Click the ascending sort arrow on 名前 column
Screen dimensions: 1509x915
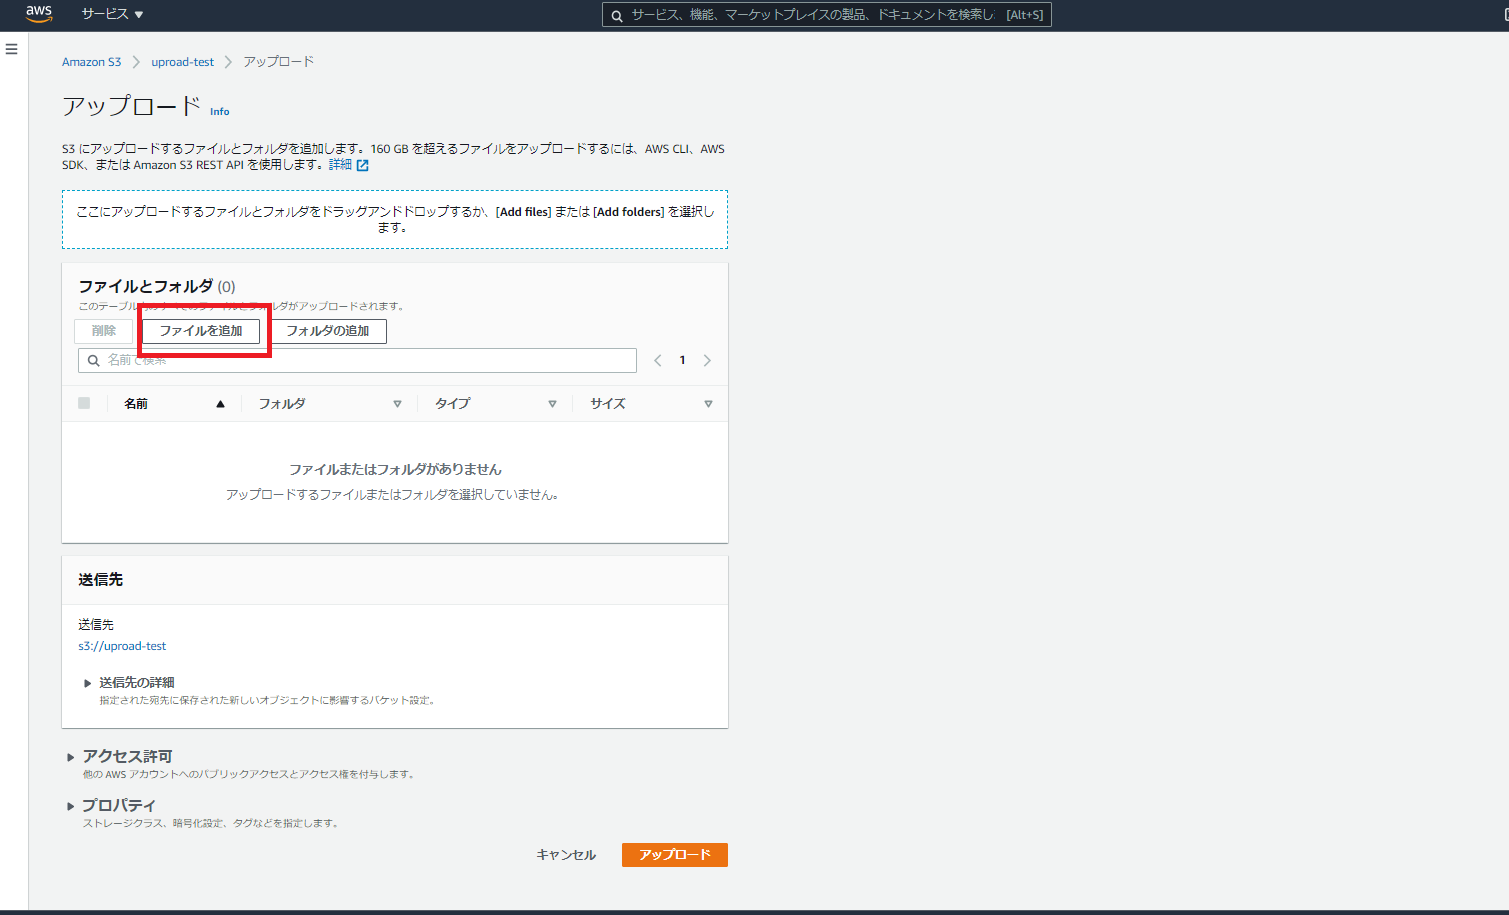point(221,403)
